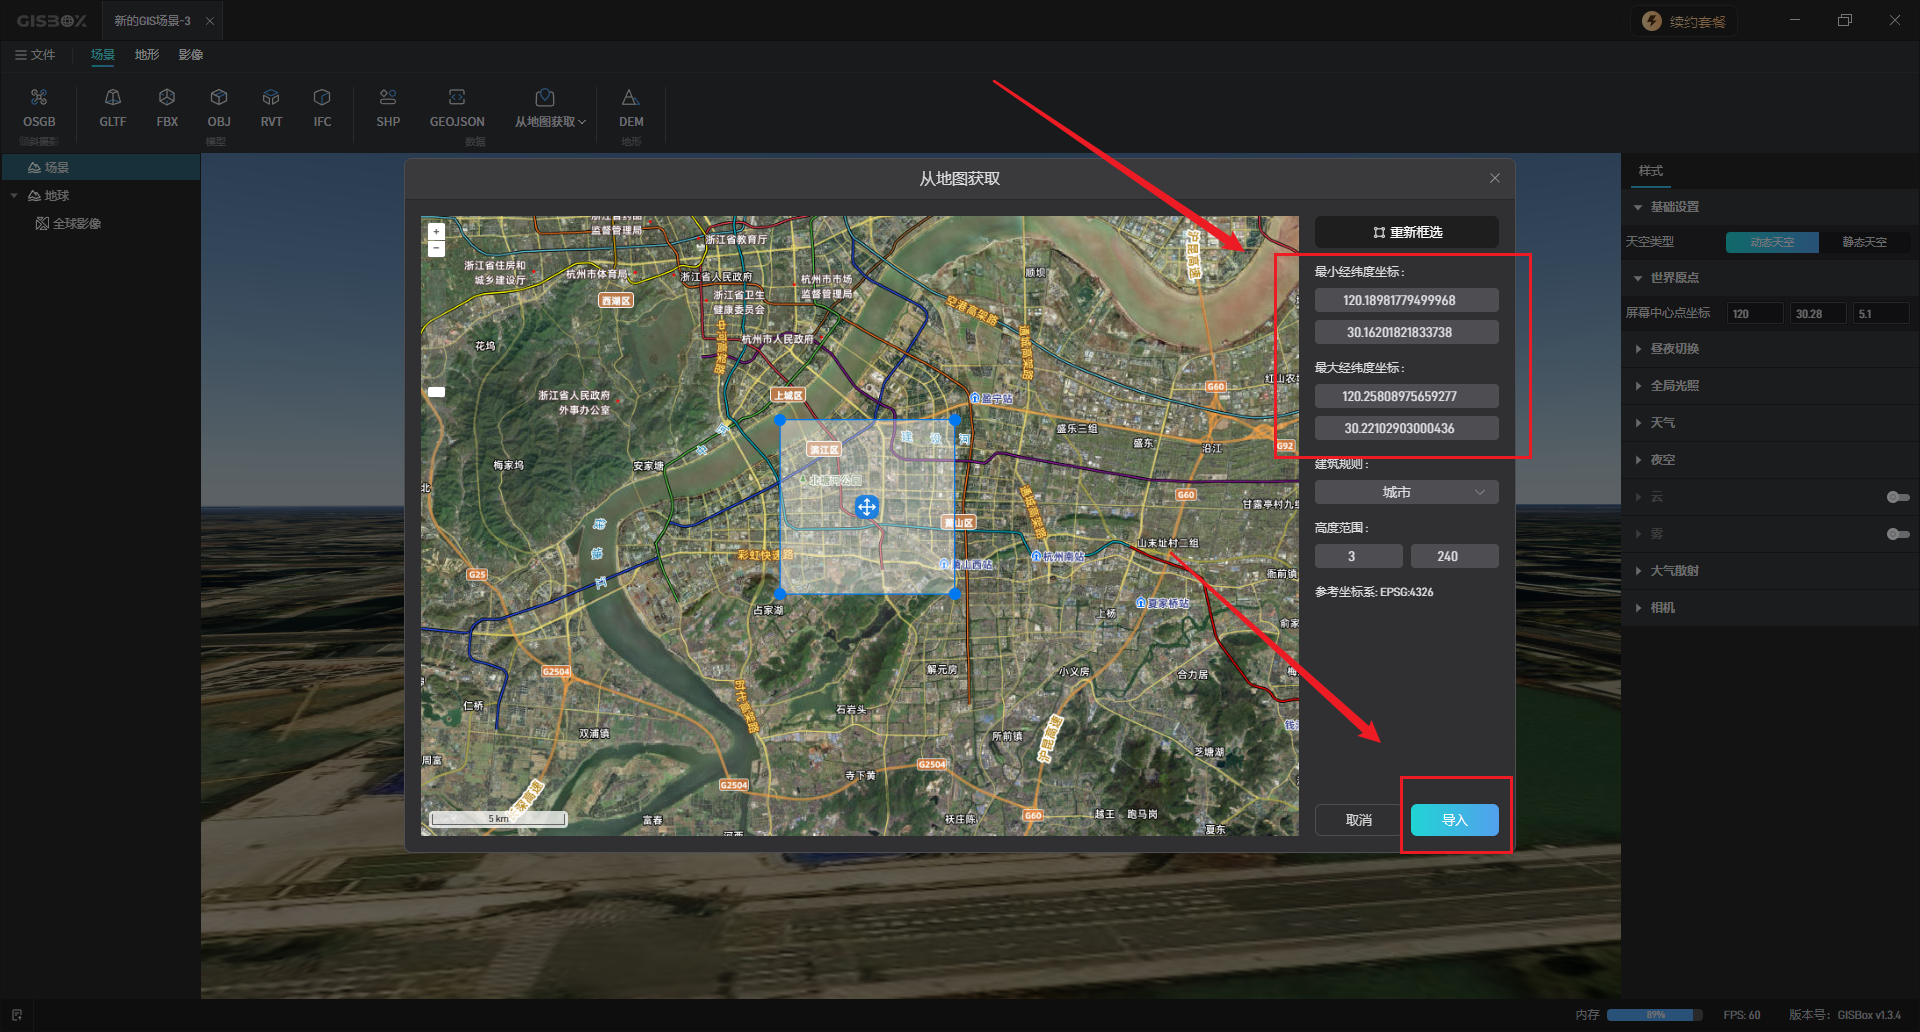Viewport: 1920px width, 1032px height.
Task: Toggle the 云 switch
Action: click(1897, 497)
